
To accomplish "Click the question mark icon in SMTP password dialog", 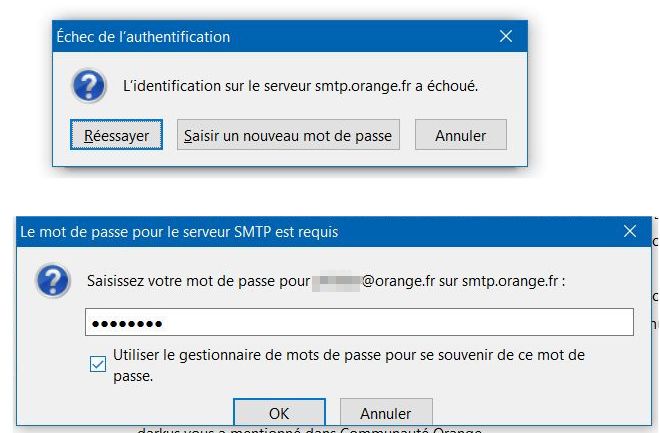I will tap(52, 281).
